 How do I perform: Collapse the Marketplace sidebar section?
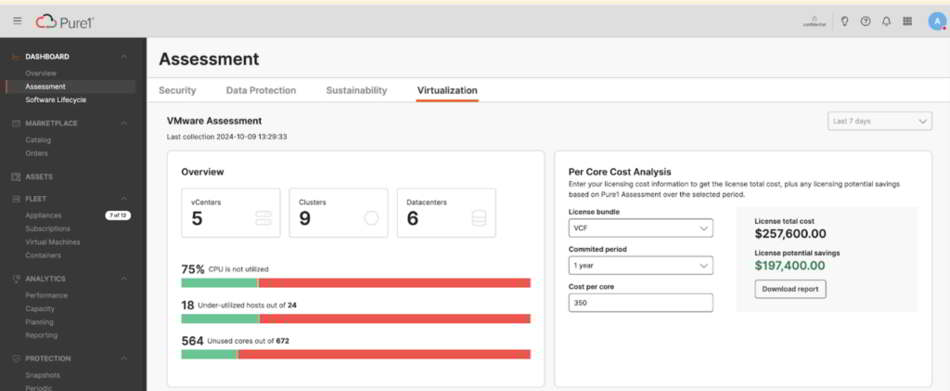(124, 123)
